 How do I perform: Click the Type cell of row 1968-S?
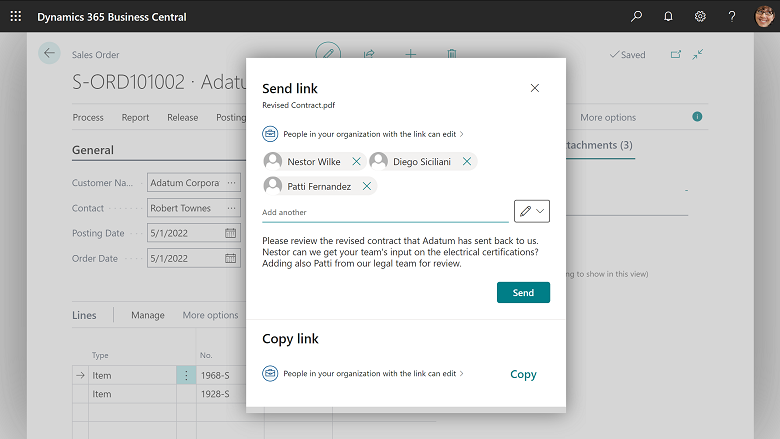pyautogui.click(x=132, y=375)
